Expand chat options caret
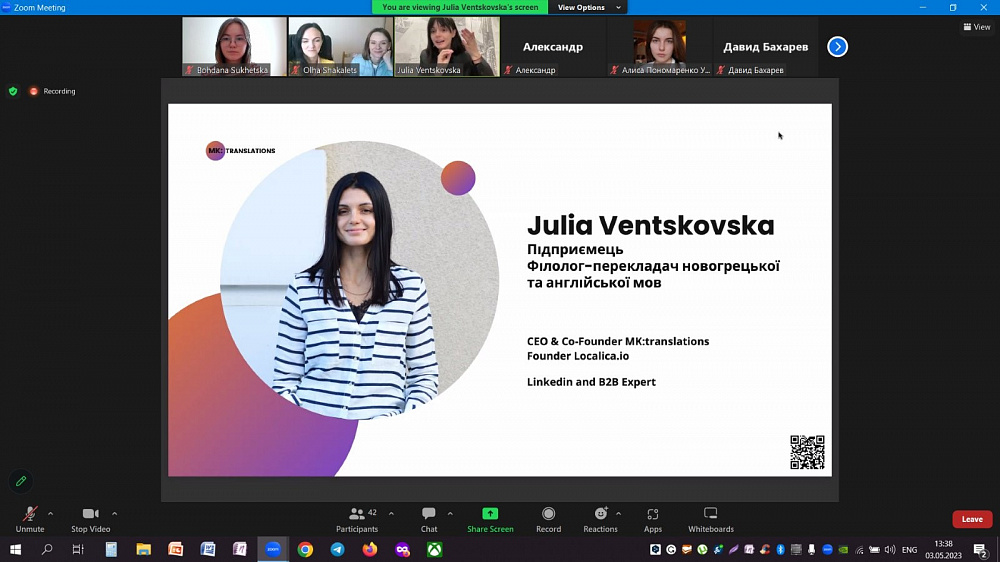The image size is (1000, 562). [450, 514]
